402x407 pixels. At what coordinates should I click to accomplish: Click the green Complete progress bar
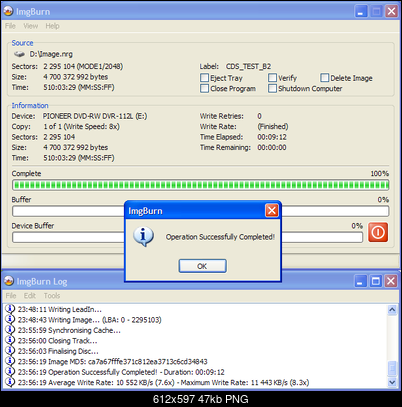[201, 185]
